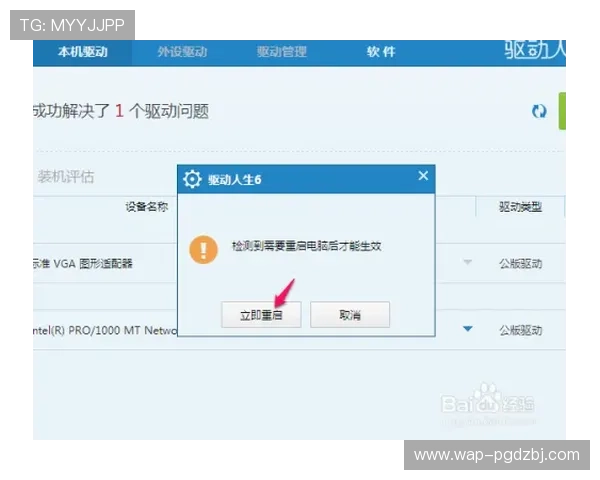This screenshot has height=480, width=600.
Task: Click the gear icon in dialog title
Action: click(192, 179)
